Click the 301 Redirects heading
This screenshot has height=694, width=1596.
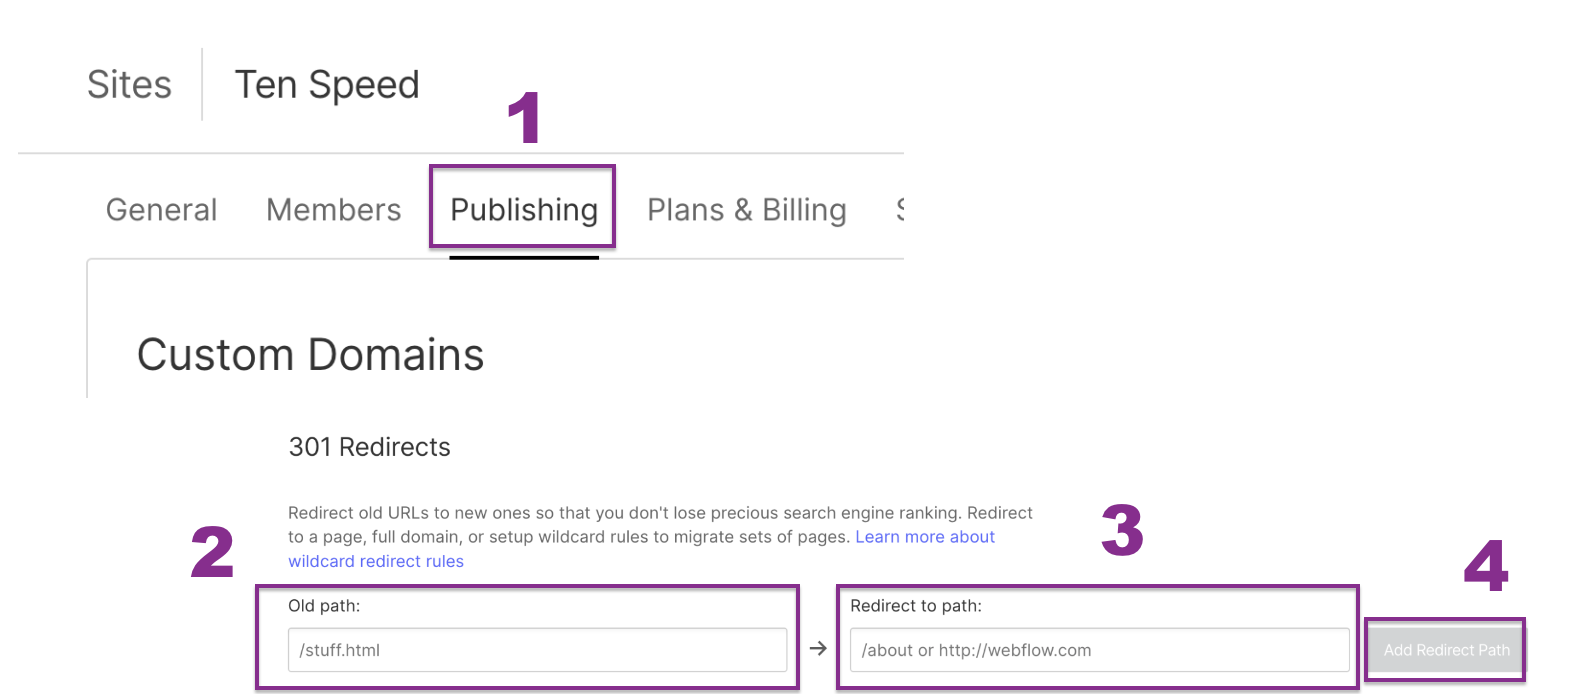tap(369, 447)
